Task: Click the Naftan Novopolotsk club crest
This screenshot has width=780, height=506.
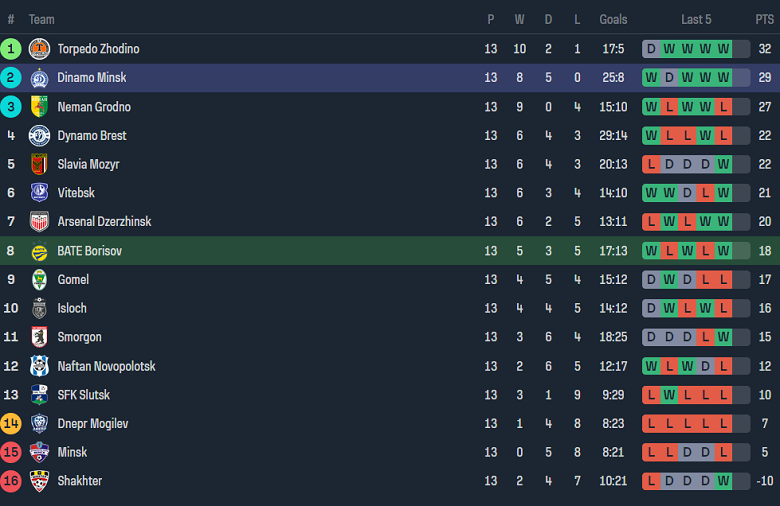Action: [39, 366]
